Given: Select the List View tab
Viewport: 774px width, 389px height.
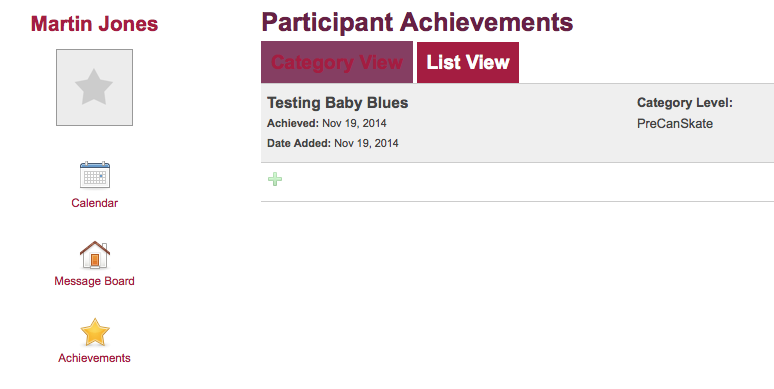Looking at the screenshot, I should tap(468, 62).
